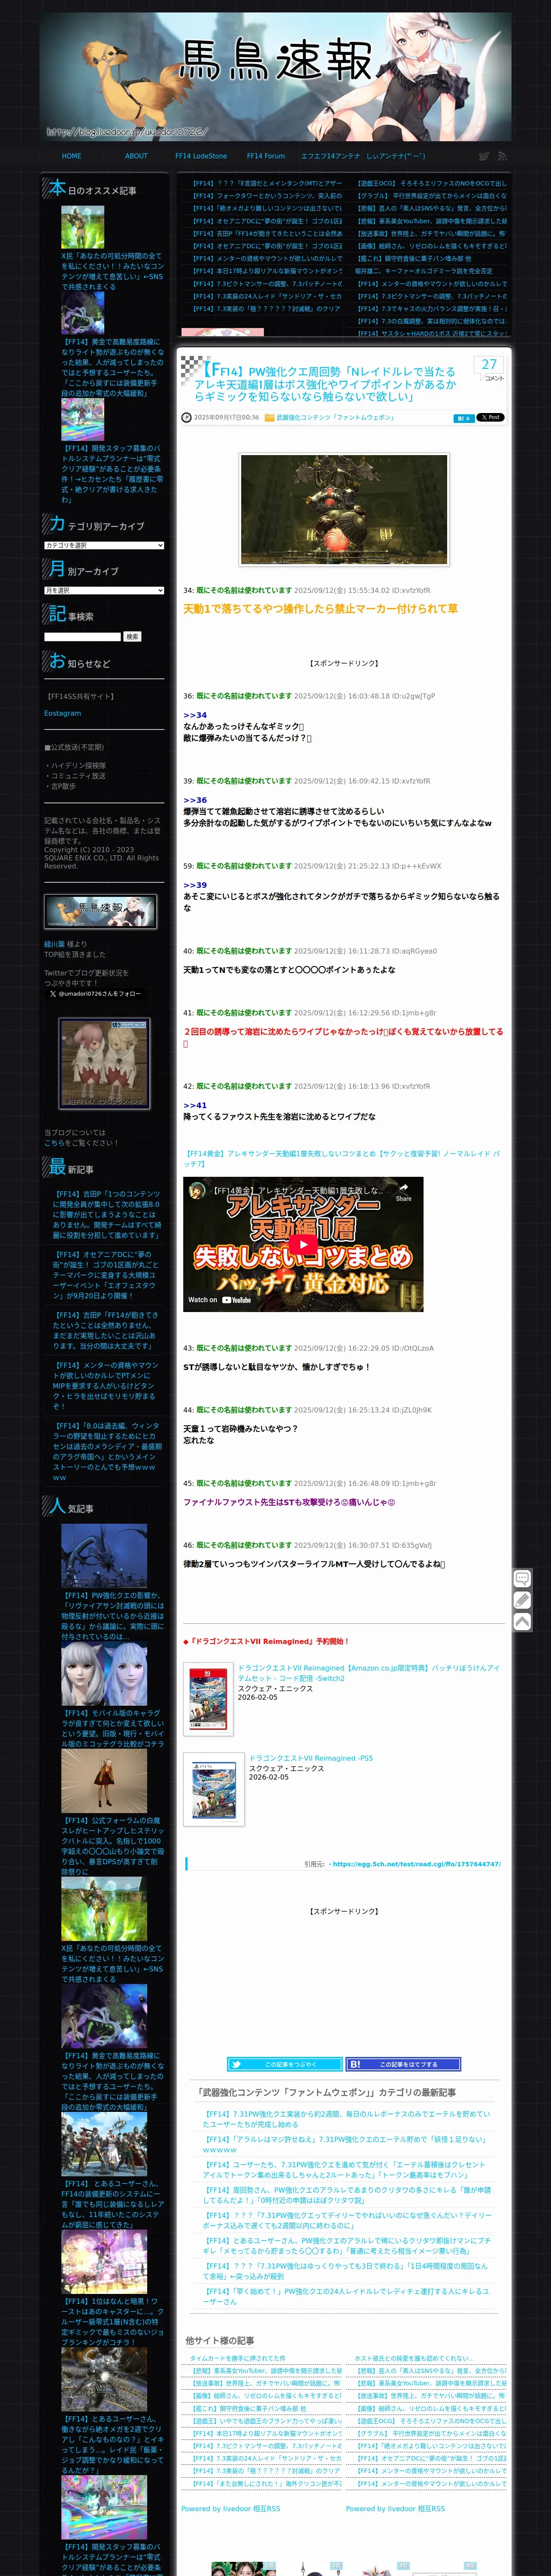This screenshot has height=2576, width=551.
Task: Play the embedded YouTube video
Action: 303,1245
